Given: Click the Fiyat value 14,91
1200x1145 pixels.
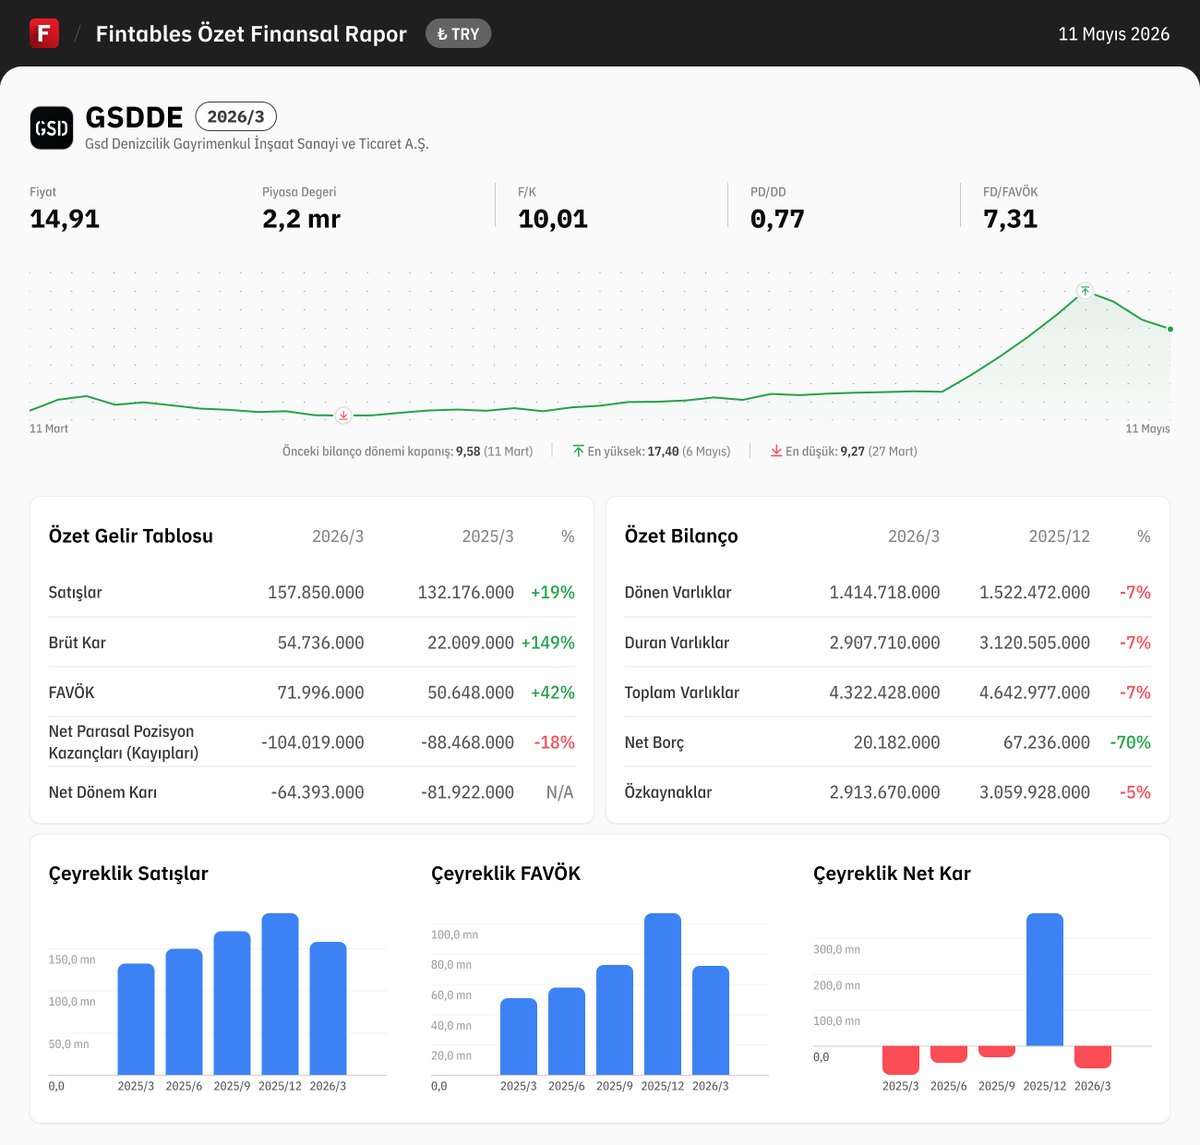Looking at the screenshot, I should [x=65, y=219].
